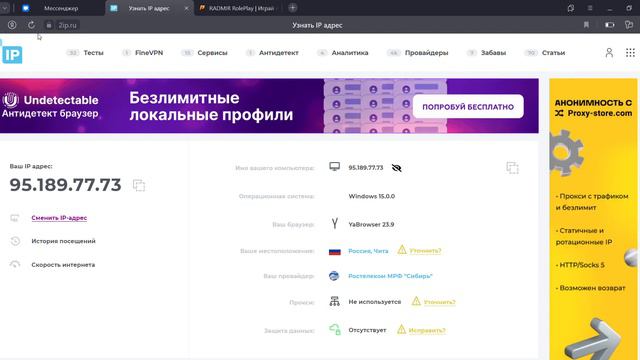Open the browser back/account round icon

tap(12, 25)
